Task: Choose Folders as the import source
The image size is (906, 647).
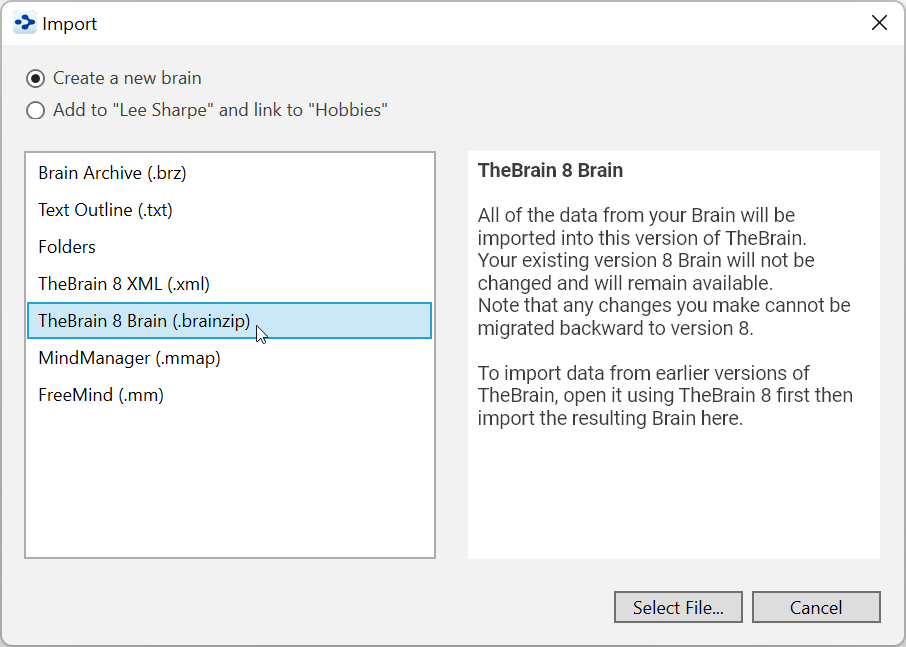Action: coord(67,247)
